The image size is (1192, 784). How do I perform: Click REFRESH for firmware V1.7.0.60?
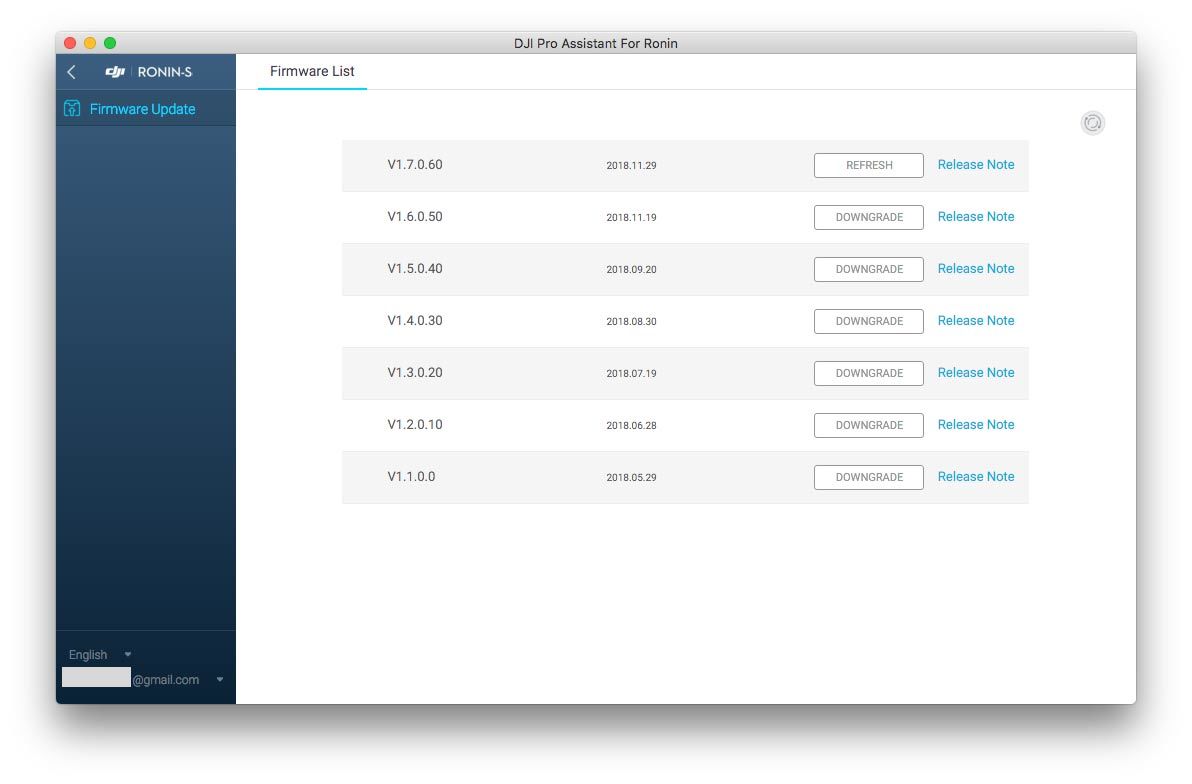pyautogui.click(x=869, y=165)
